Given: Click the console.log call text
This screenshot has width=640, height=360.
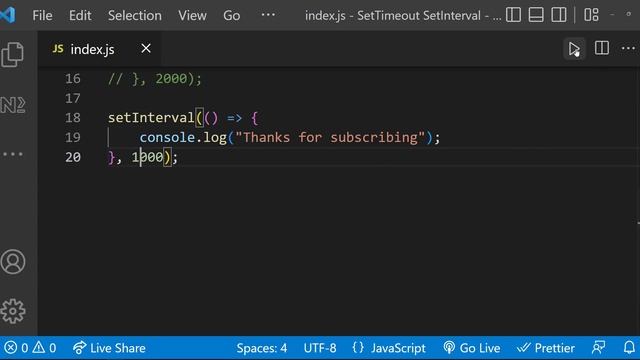Looking at the screenshot, I should 183,138.
